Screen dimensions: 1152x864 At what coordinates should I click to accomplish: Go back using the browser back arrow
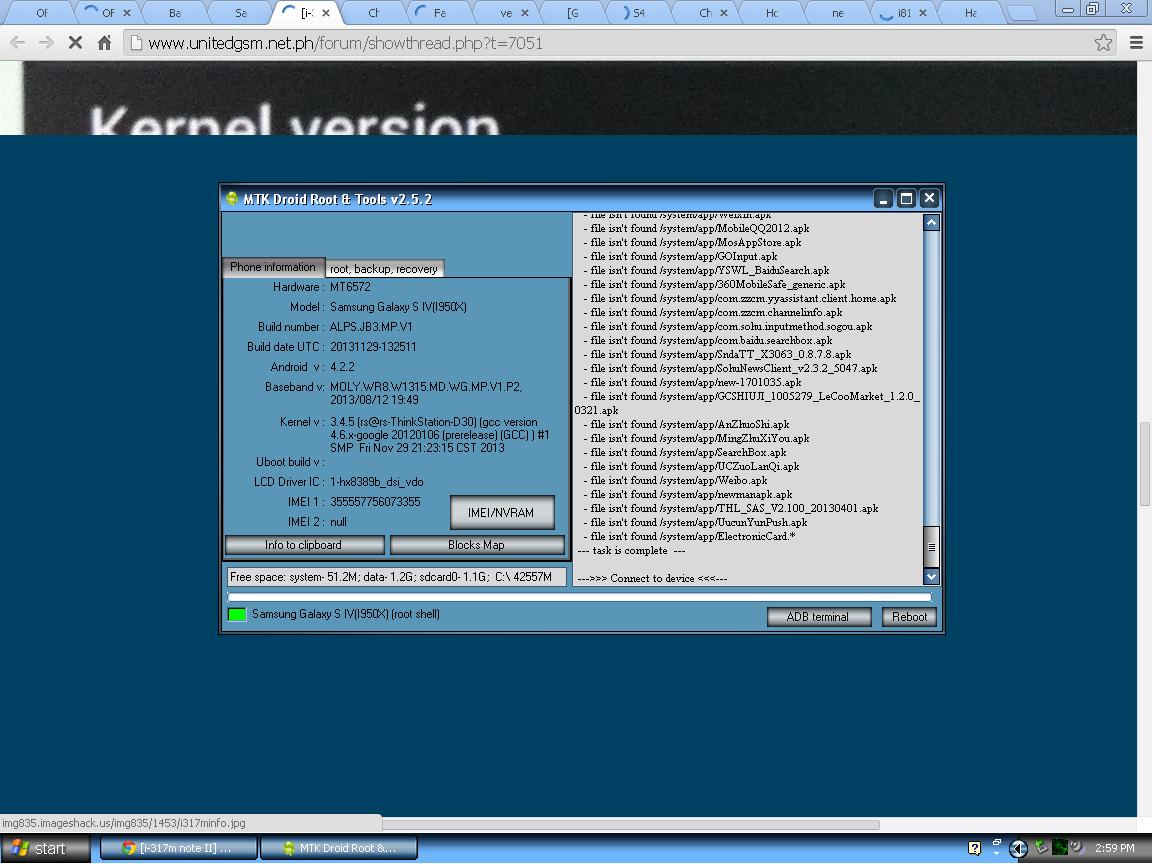pos(18,43)
